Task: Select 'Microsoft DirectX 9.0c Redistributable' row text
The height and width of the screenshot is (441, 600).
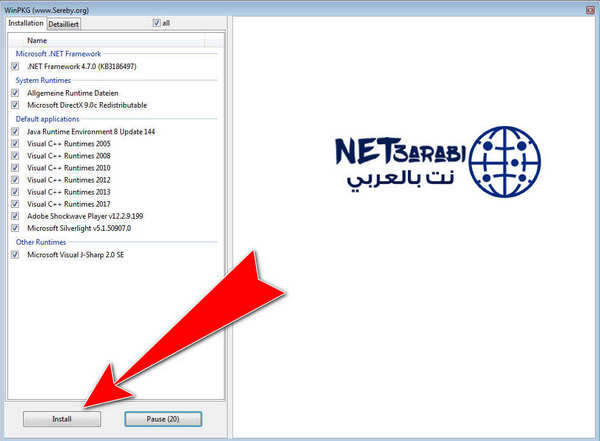Action: pyautogui.click(x=87, y=105)
